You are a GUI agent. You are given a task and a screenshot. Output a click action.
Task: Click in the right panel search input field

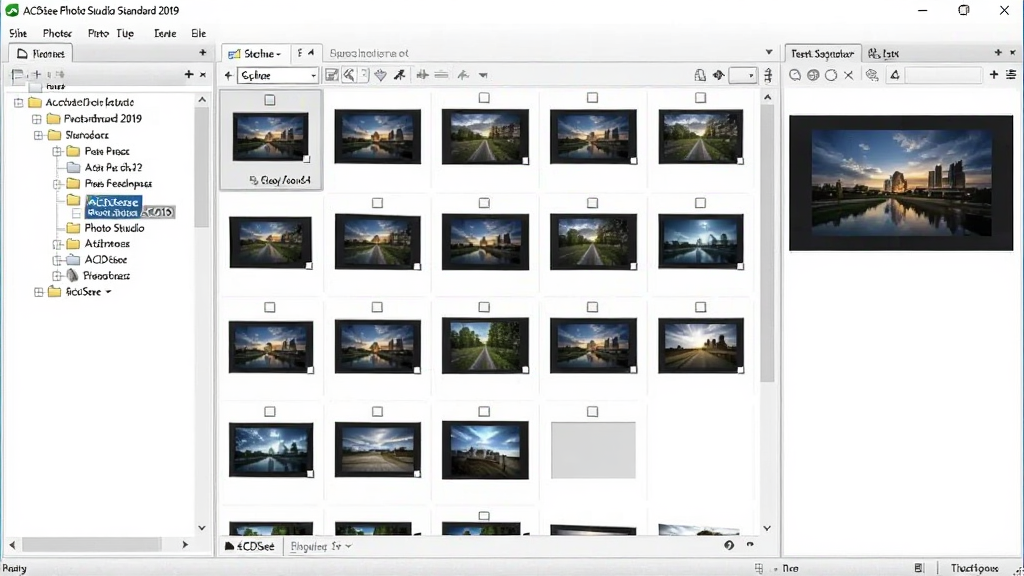[943, 75]
